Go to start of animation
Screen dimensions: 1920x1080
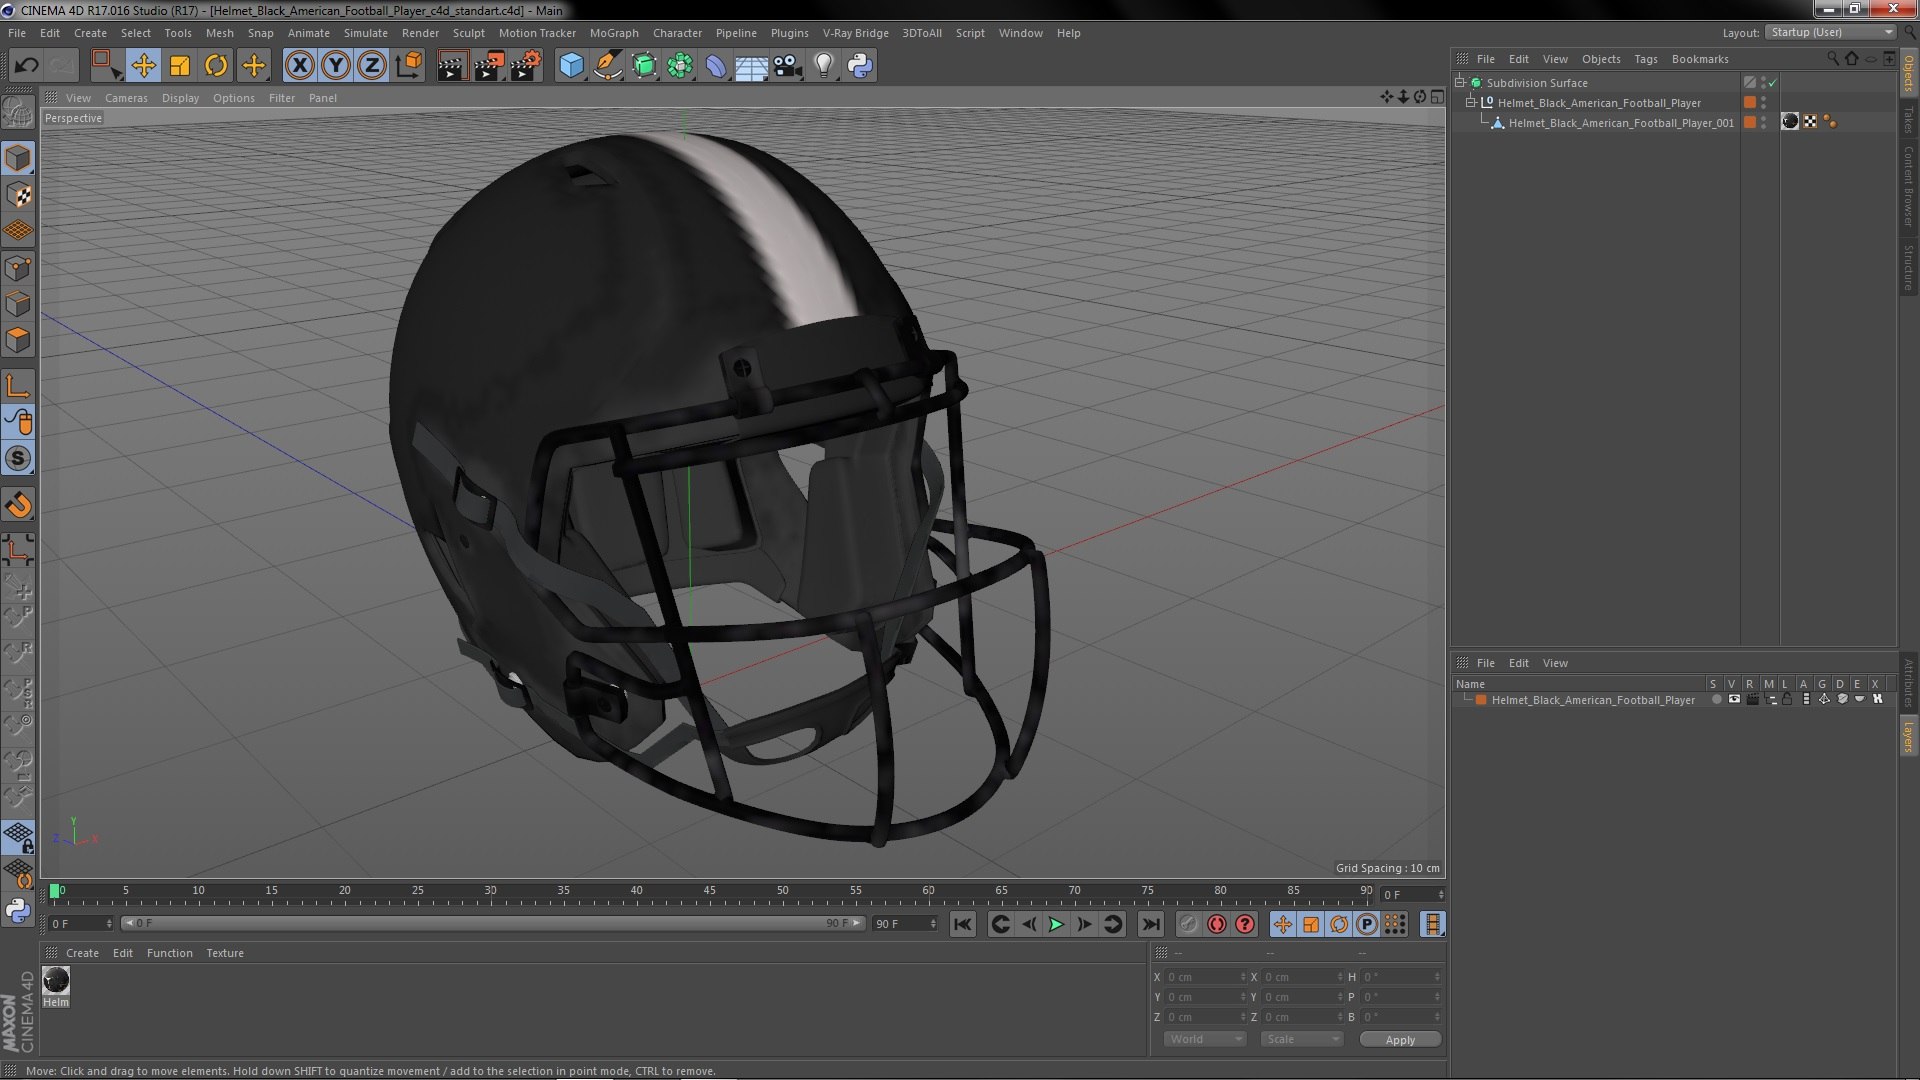tap(962, 924)
